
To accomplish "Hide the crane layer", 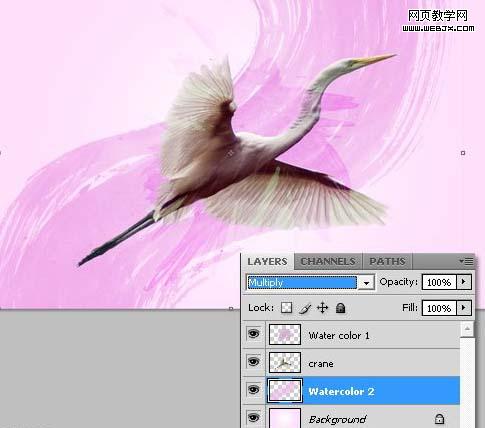I will [x=253, y=362].
